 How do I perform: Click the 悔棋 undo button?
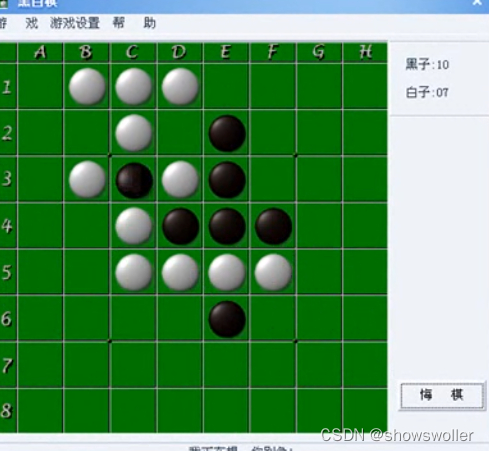pyautogui.click(x=442, y=395)
